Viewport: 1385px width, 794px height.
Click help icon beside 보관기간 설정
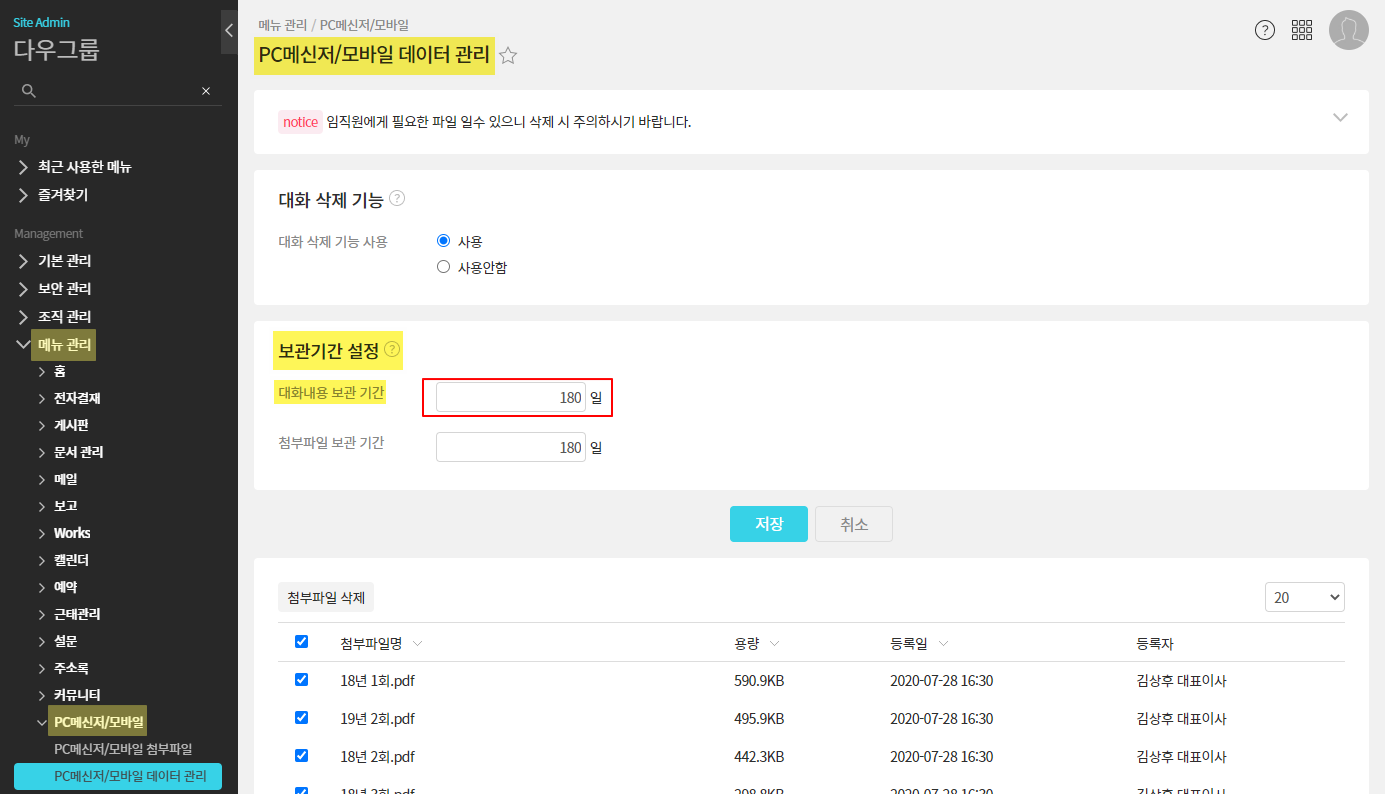392,349
